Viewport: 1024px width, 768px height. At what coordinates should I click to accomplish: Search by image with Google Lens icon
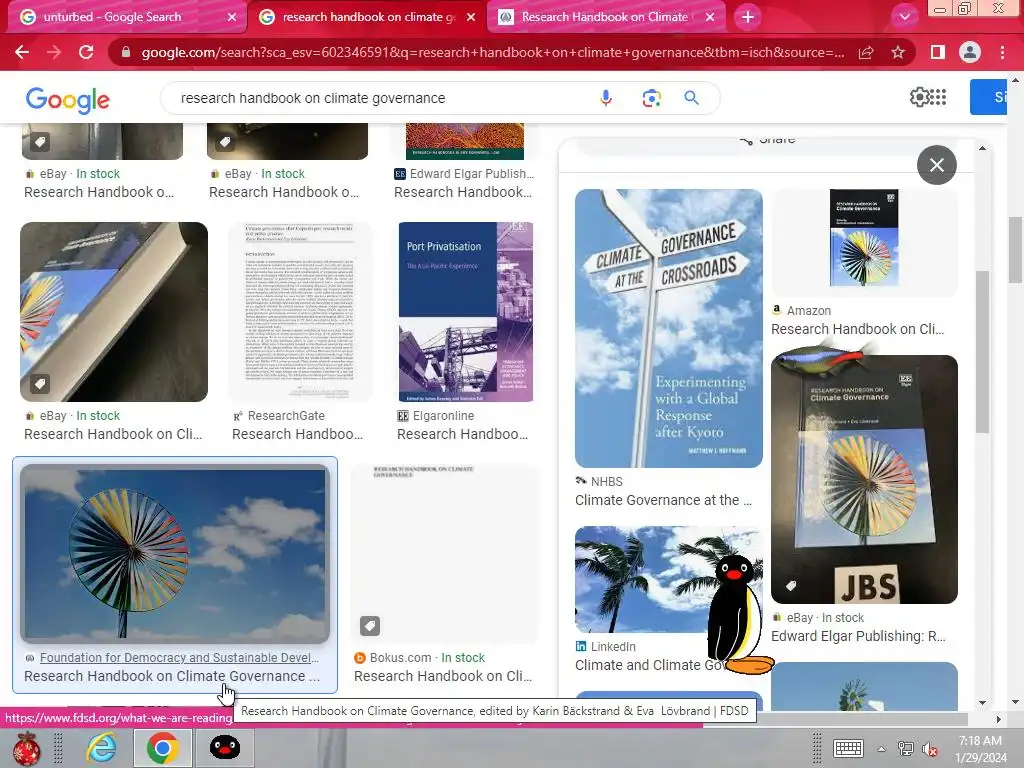tap(651, 98)
